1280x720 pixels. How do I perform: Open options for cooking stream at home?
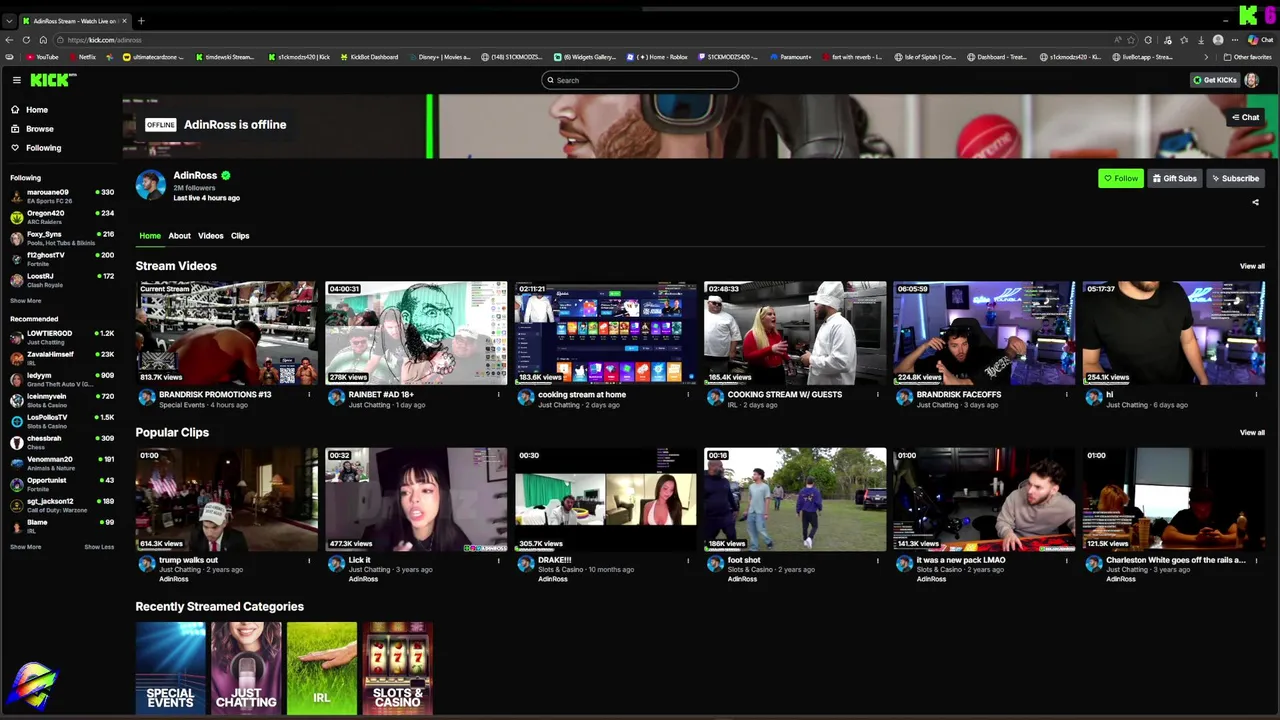688,395
